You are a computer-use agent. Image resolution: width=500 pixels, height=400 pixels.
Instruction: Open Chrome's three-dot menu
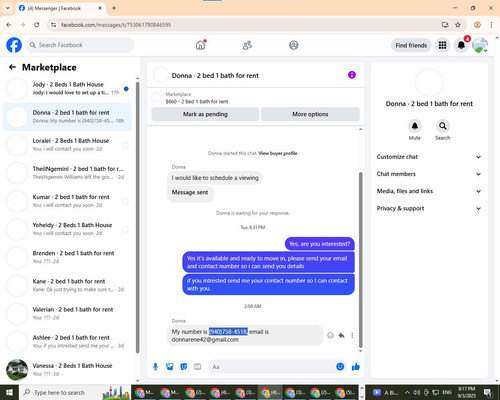tap(491, 25)
